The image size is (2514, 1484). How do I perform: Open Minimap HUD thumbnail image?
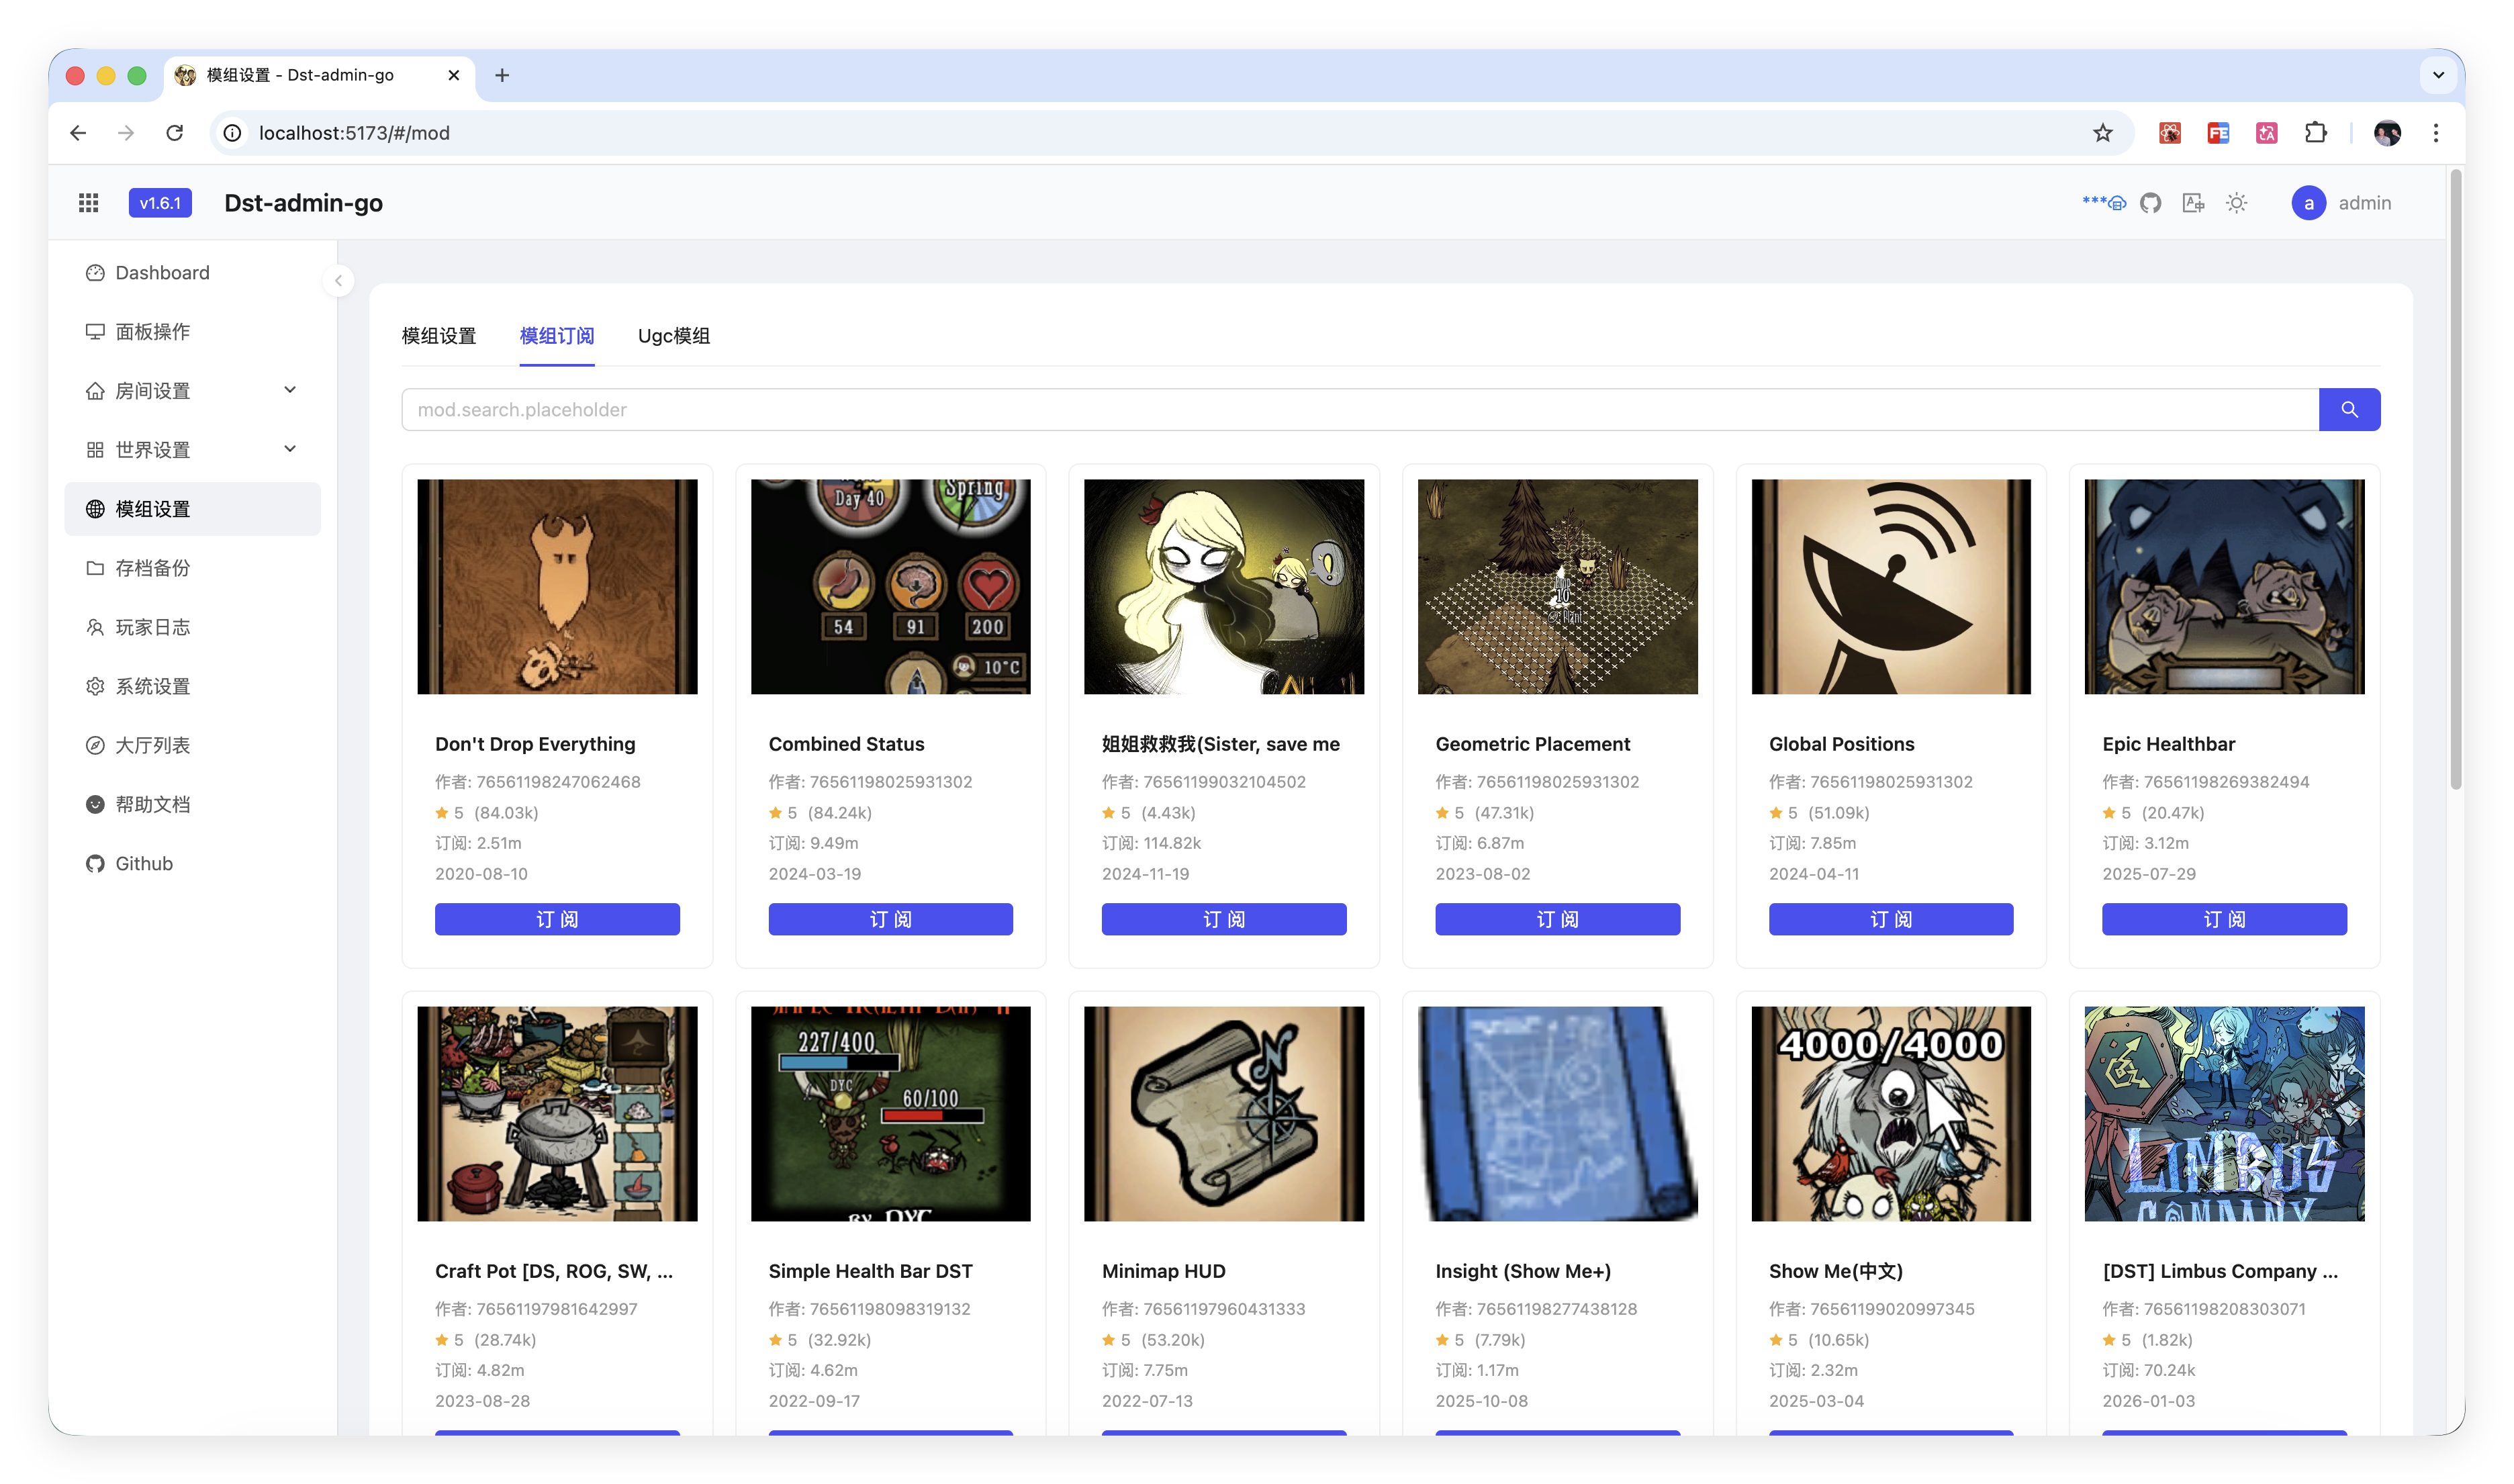point(1224,1114)
